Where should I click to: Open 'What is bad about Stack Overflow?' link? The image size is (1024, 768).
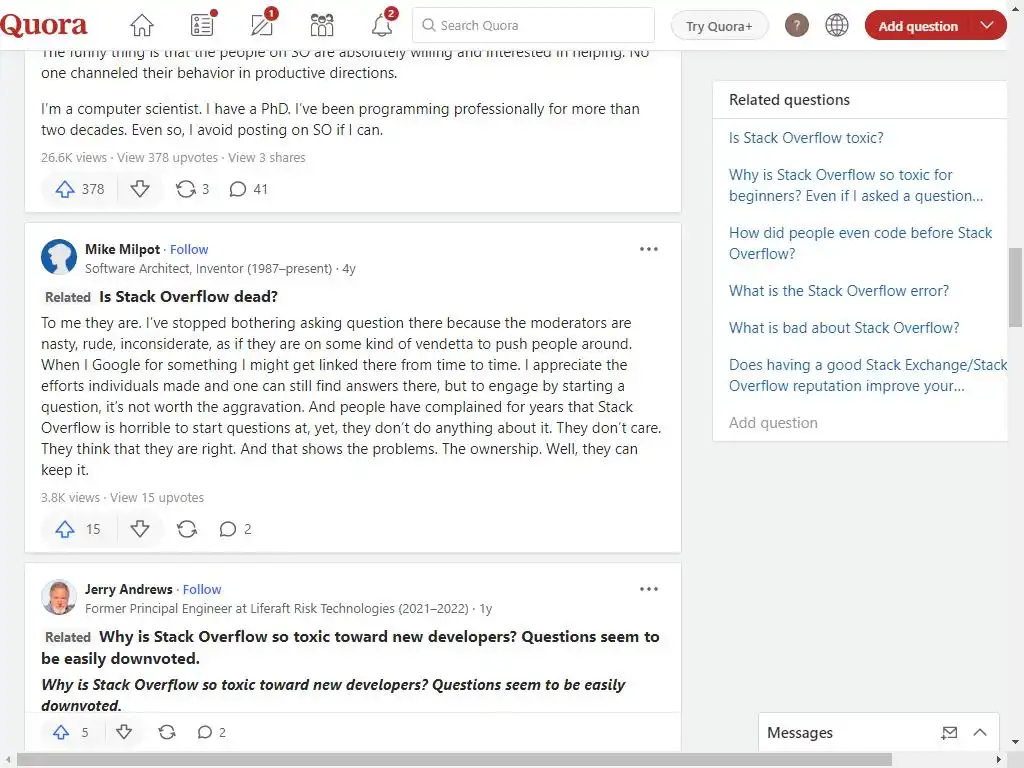click(844, 328)
